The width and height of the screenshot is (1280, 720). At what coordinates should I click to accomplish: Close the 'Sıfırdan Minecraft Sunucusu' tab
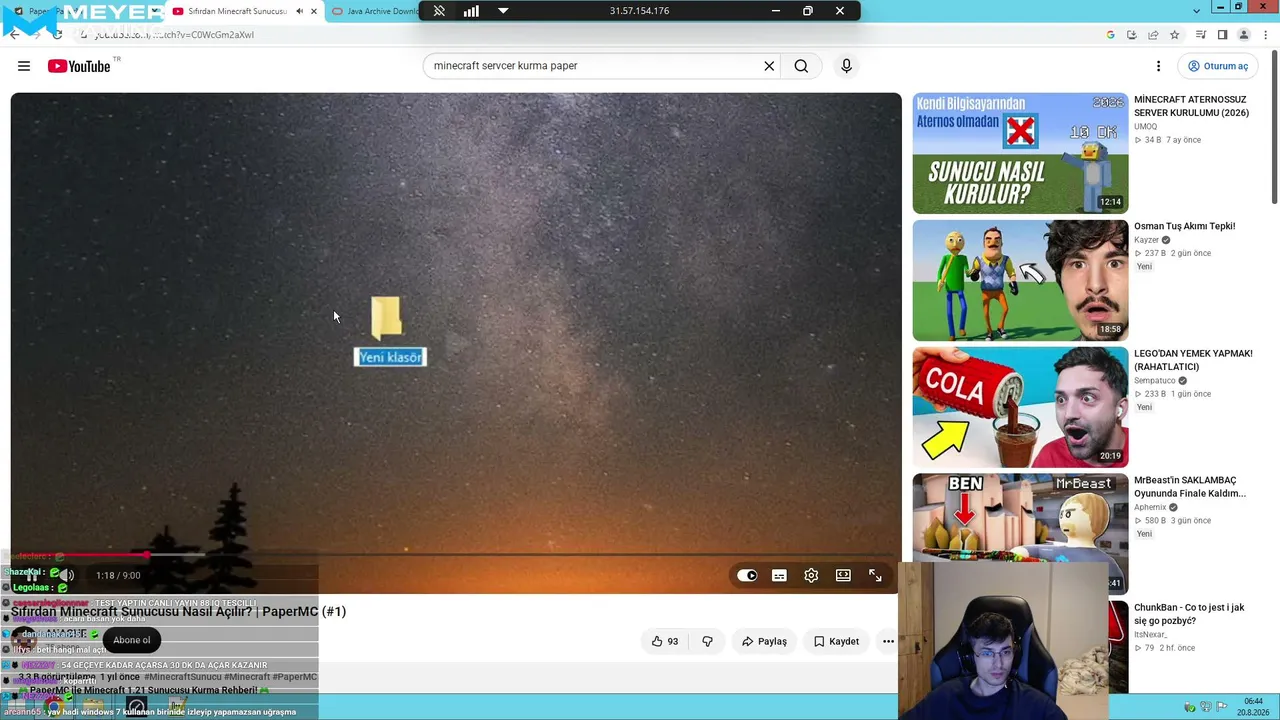coord(313,11)
